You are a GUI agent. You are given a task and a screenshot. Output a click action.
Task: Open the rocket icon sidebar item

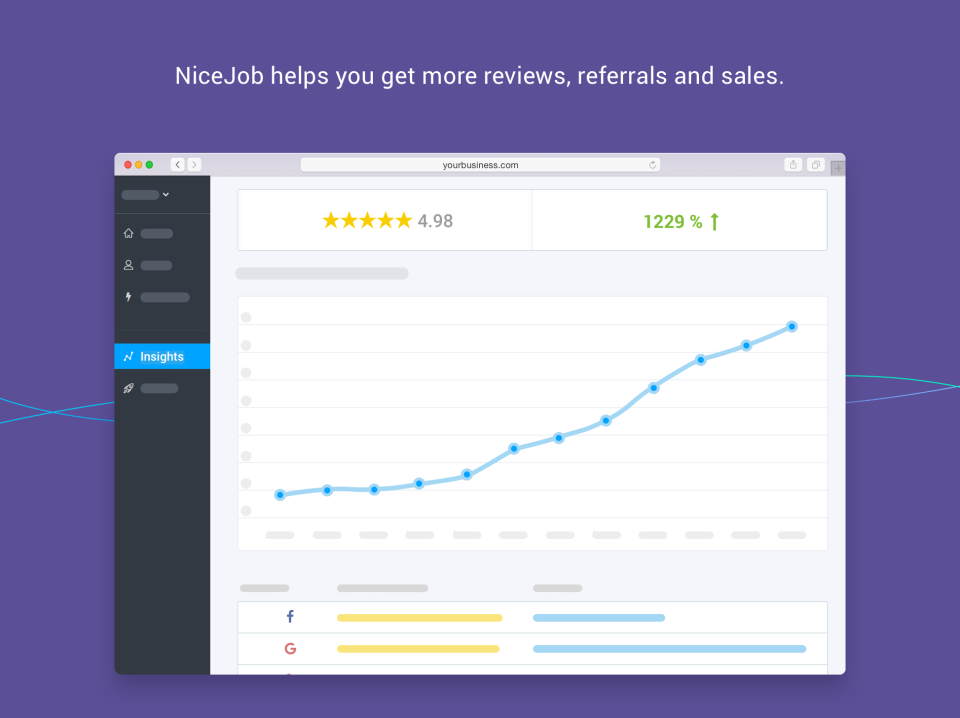tap(129, 388)
